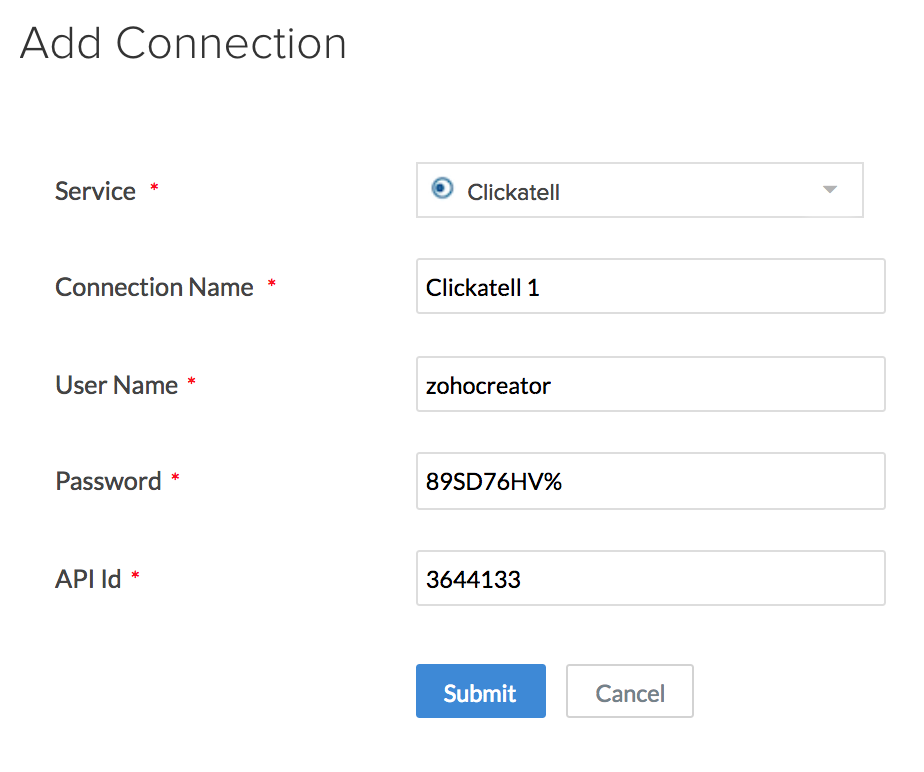
Task: Expand the Service dropdown arrow
Action: point(829,190)
